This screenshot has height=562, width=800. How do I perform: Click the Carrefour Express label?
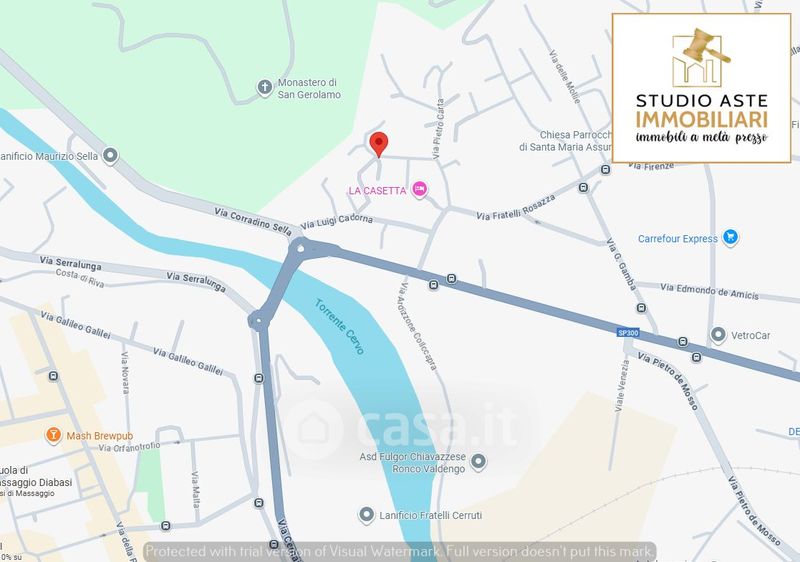click(x=678, y=239)
